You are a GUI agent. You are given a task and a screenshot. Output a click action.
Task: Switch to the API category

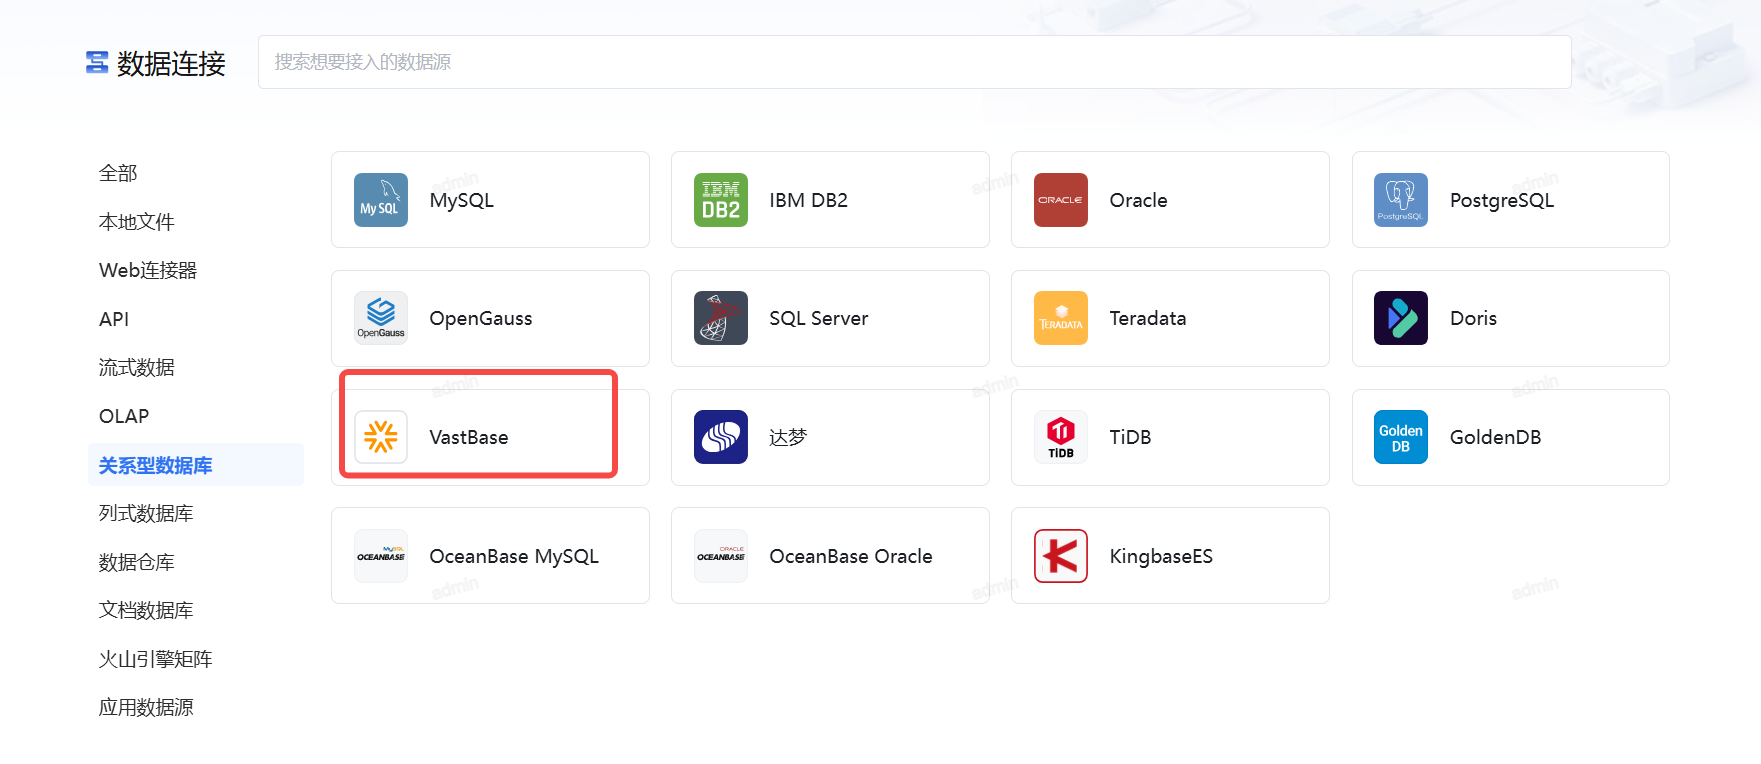[114, 319]
